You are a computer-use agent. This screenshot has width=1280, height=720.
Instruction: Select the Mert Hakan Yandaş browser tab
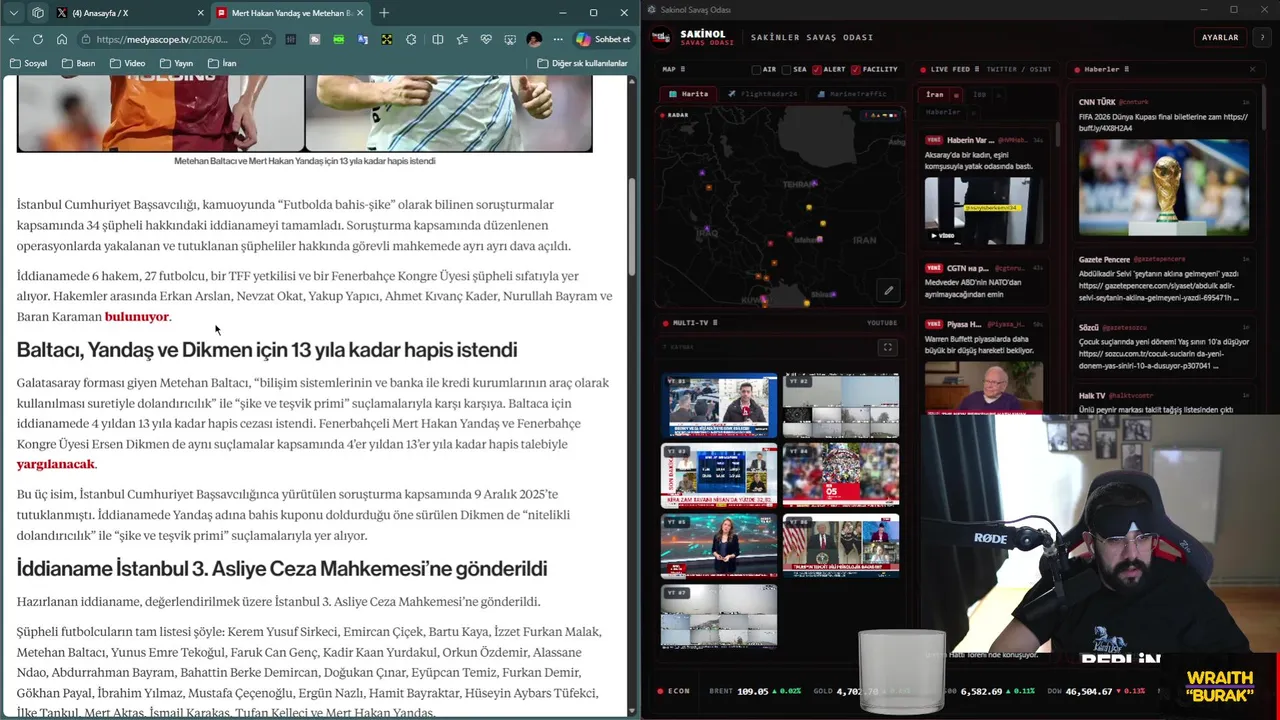[x=289, y=13]
